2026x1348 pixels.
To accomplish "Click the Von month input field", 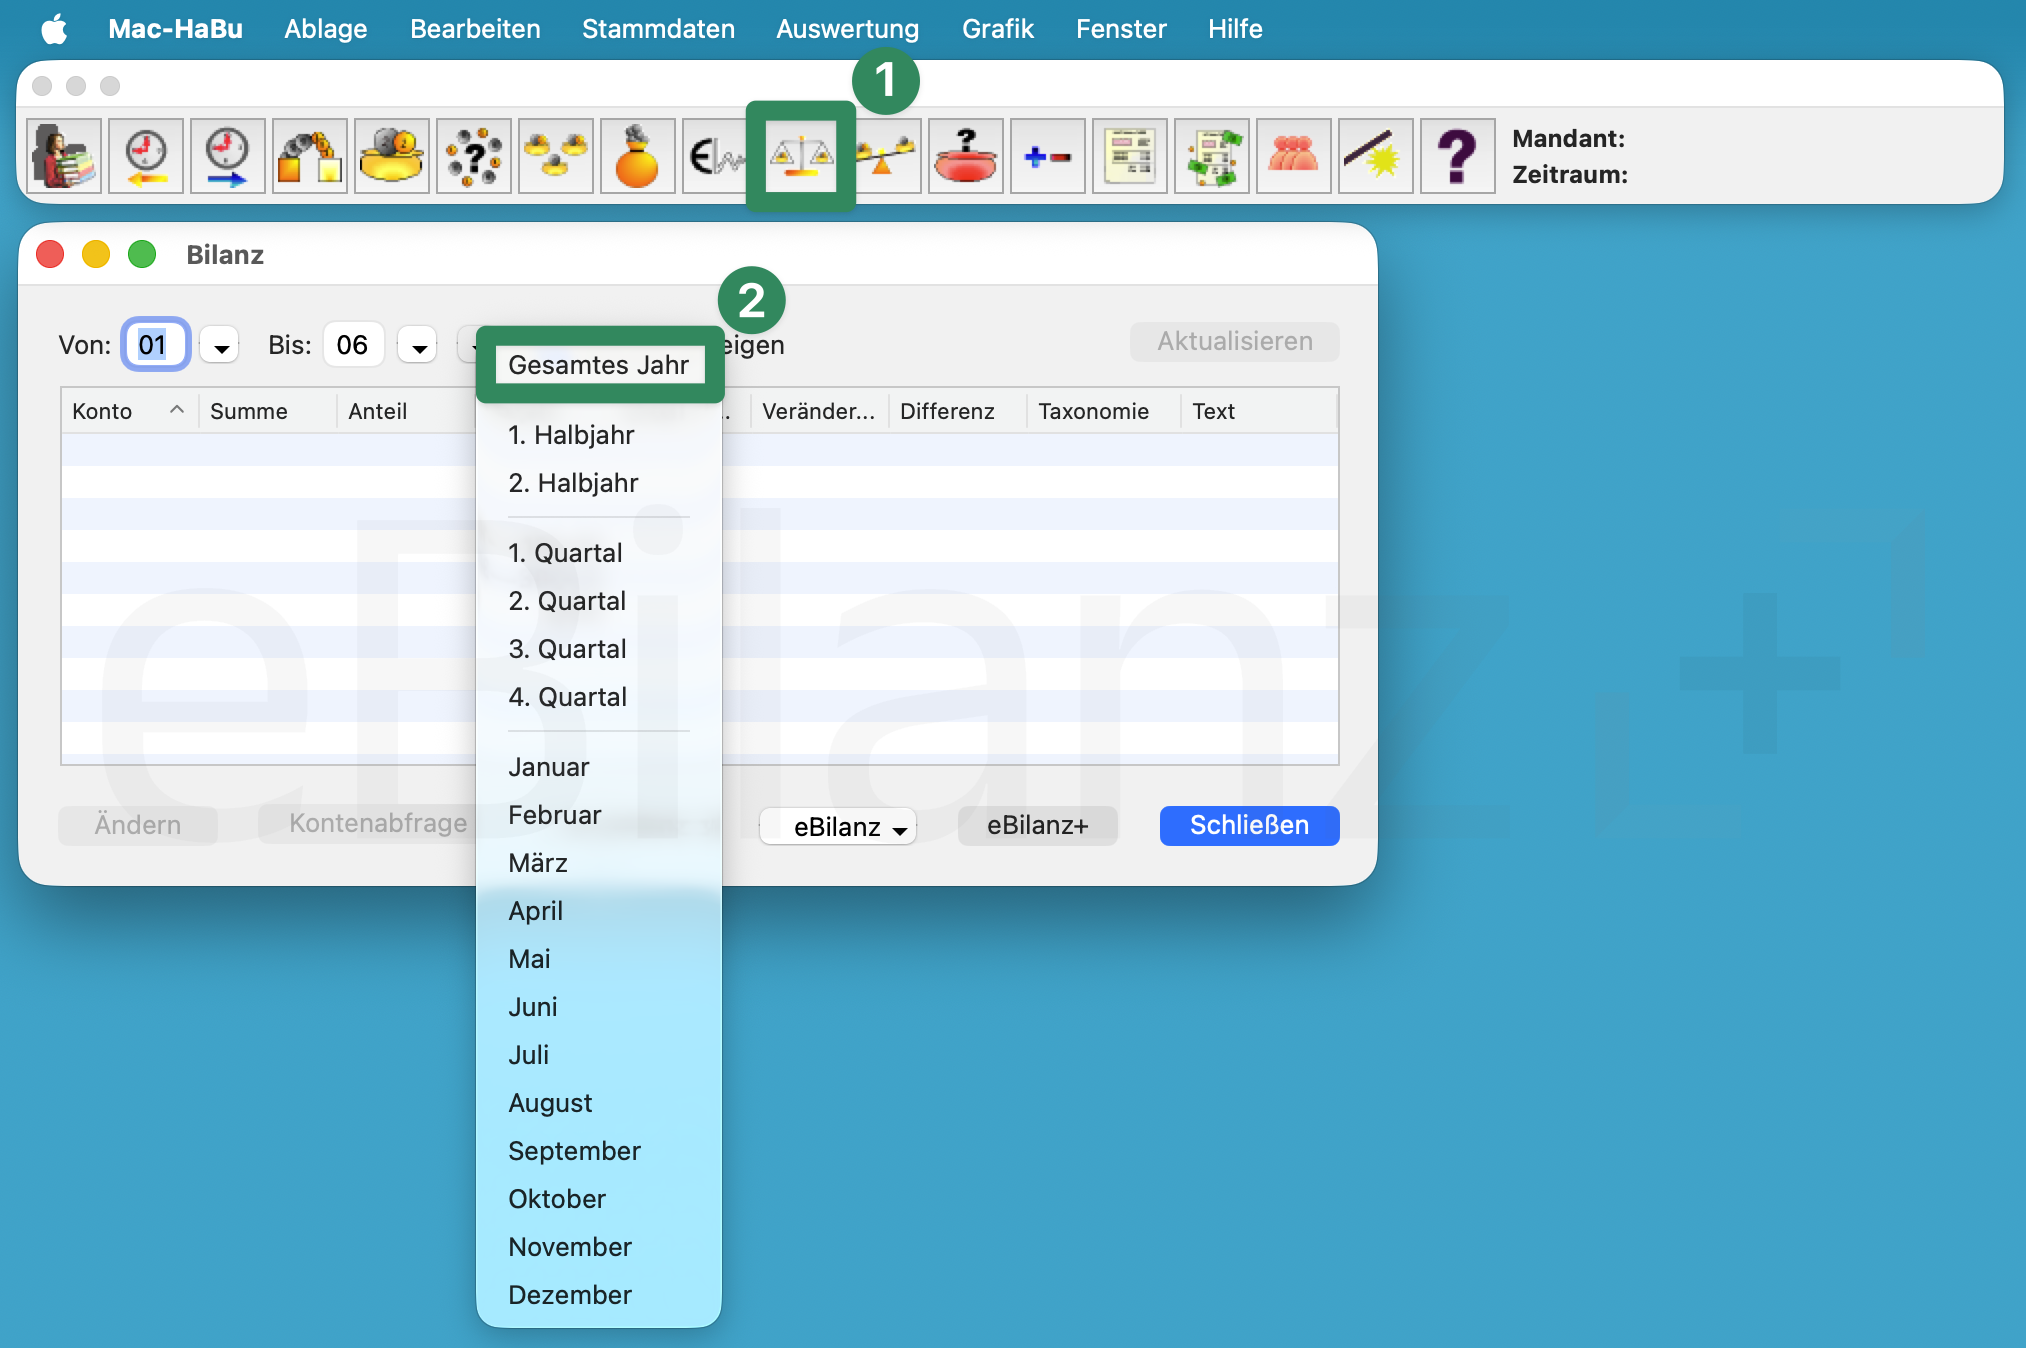I will point(156,345).
